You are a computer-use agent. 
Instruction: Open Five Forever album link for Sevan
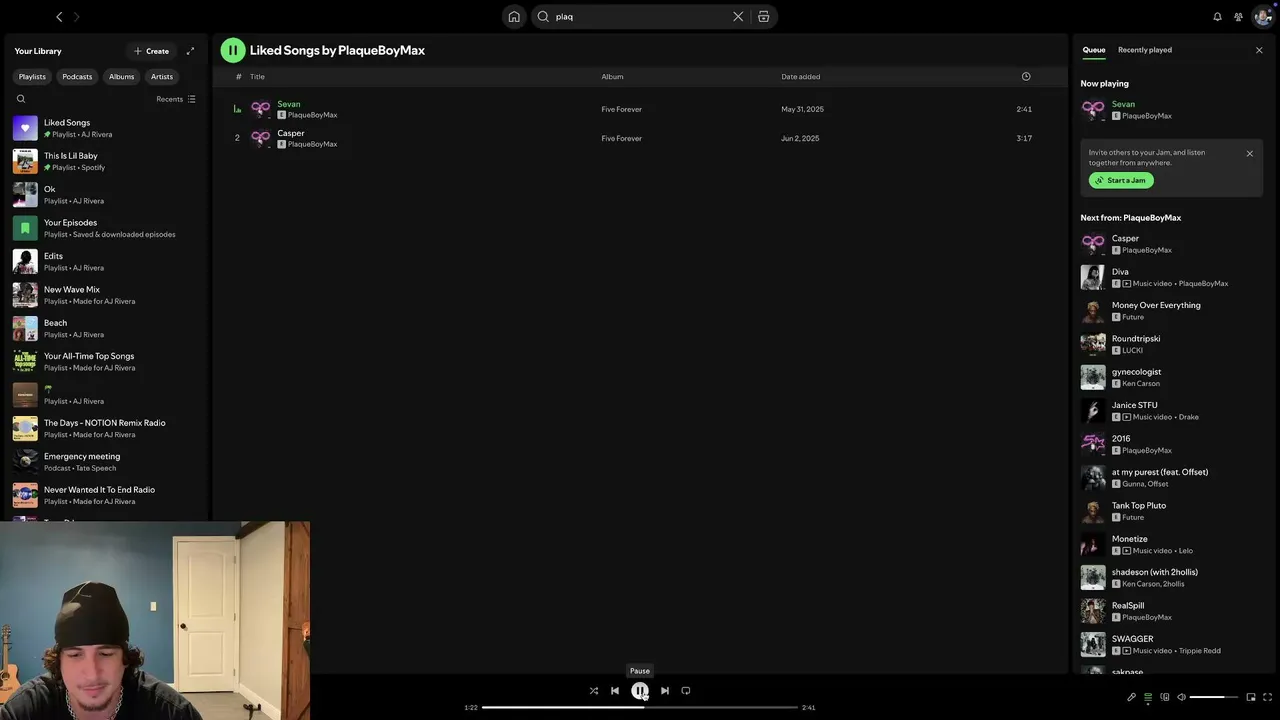coord(621,109)
